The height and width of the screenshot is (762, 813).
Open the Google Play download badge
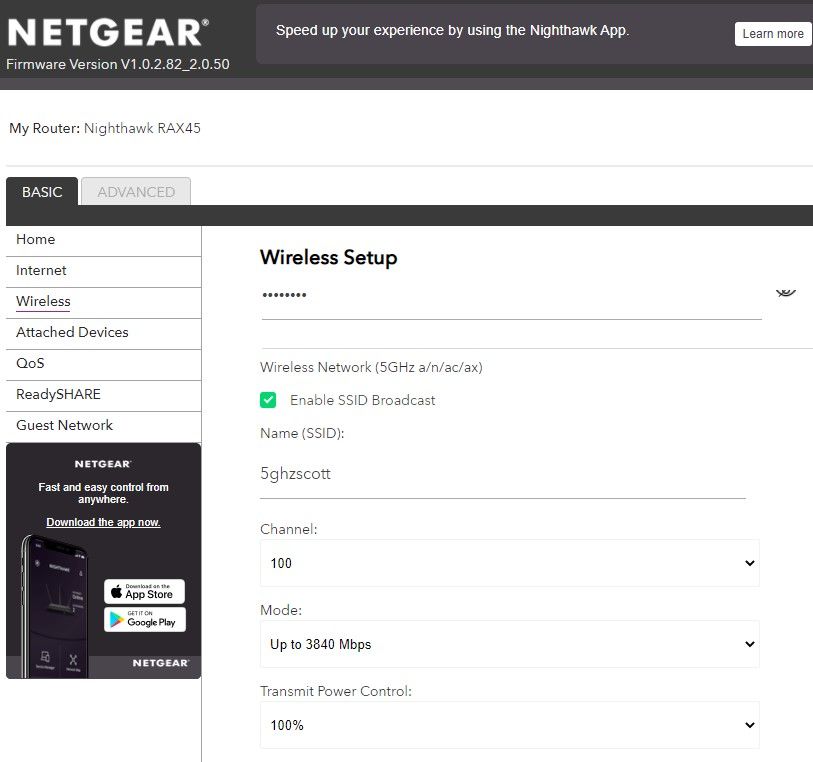click(143, 620)
